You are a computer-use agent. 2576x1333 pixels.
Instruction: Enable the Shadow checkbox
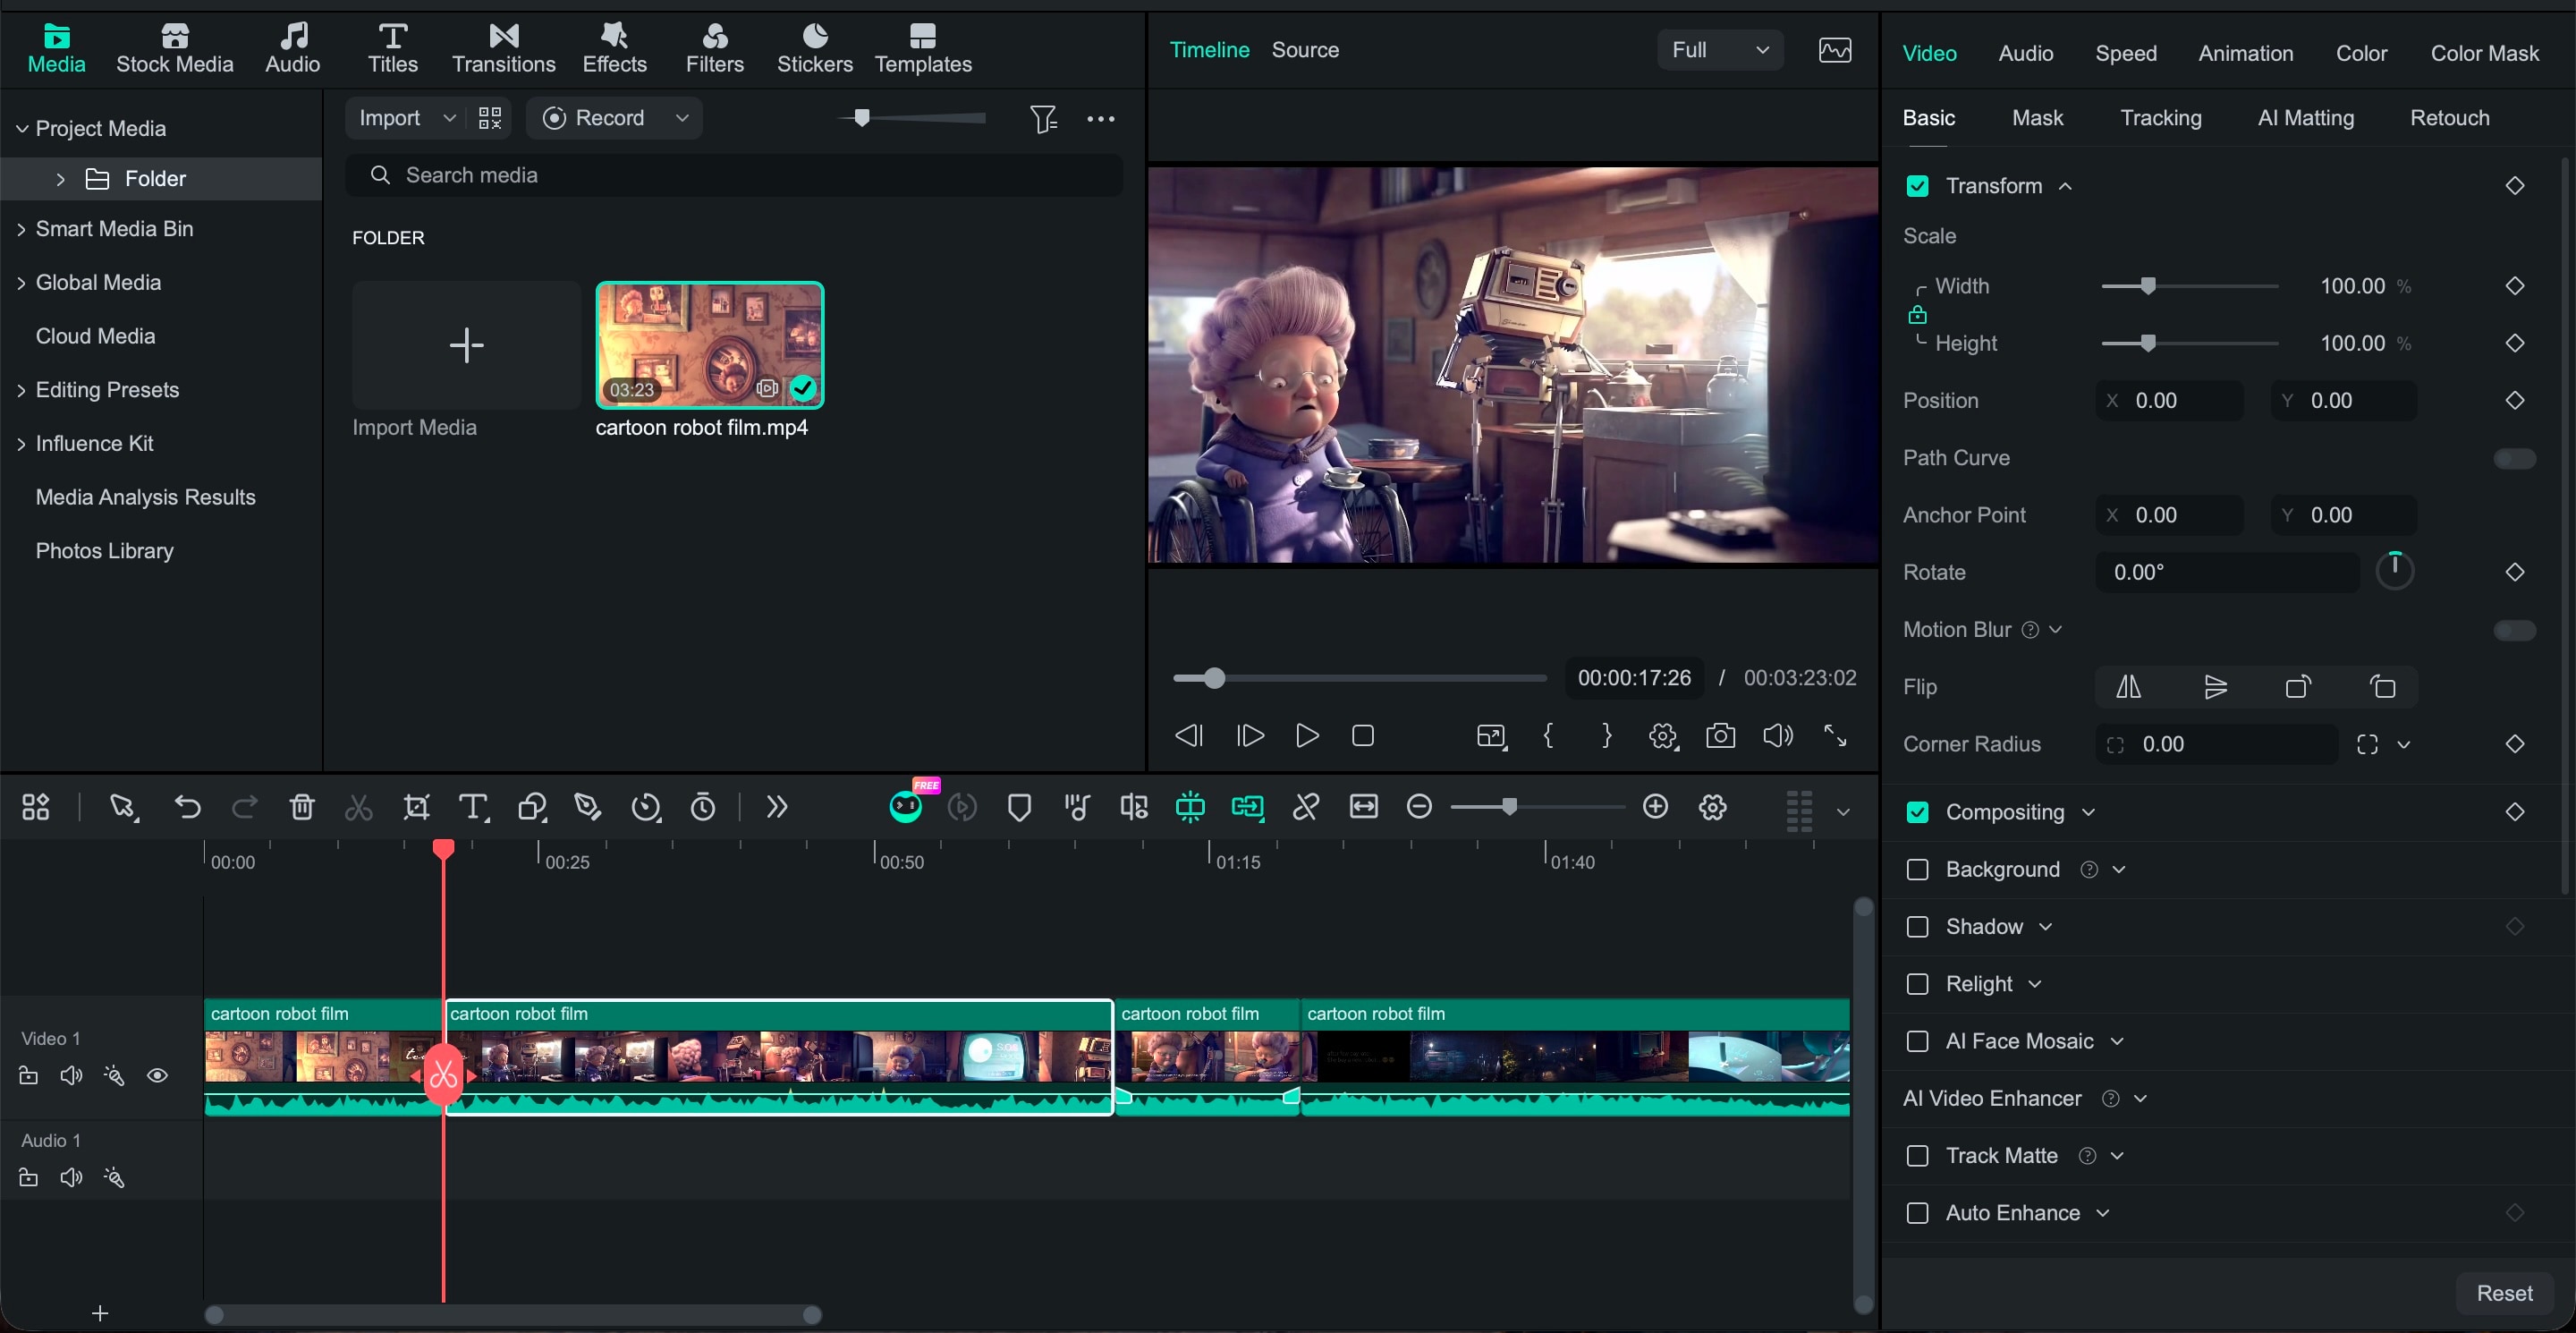tap(1917, 927)
